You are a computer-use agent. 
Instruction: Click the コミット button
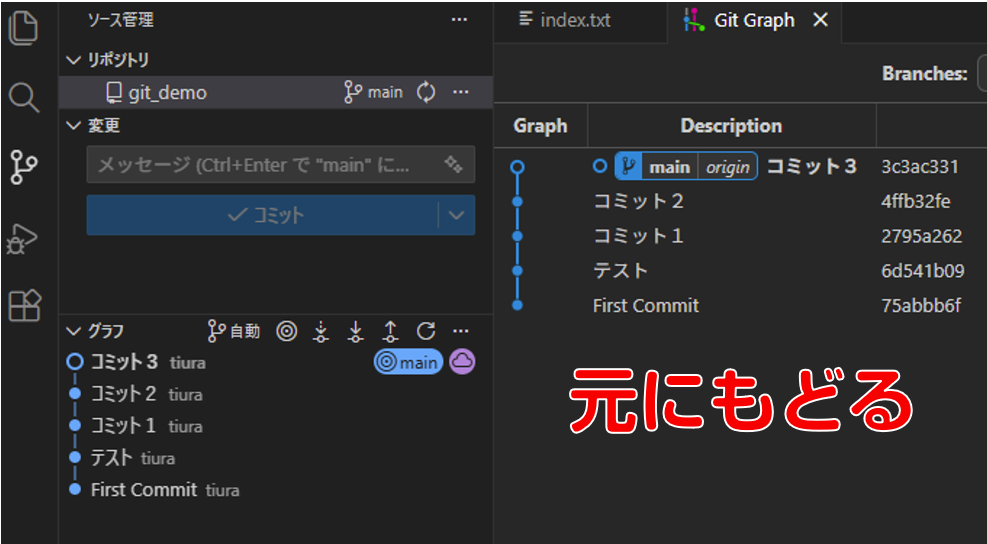[264, 215]
